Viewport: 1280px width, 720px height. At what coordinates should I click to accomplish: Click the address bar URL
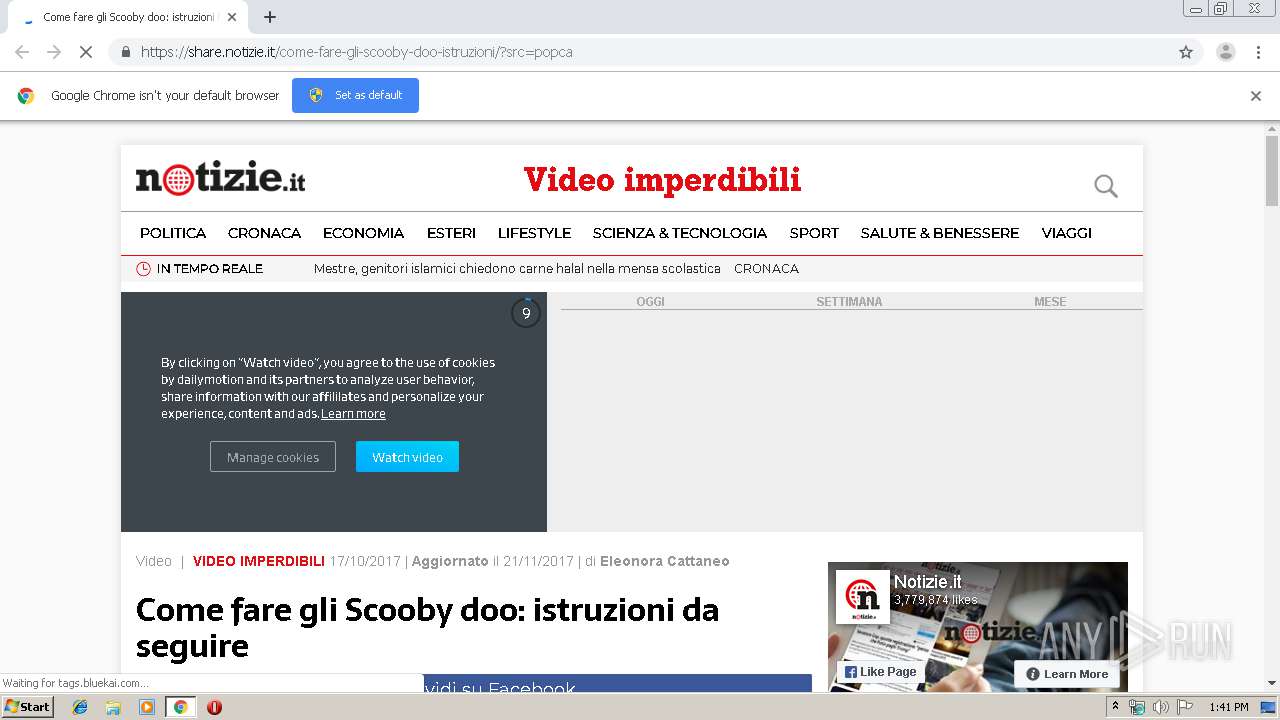tap(356, 52)
